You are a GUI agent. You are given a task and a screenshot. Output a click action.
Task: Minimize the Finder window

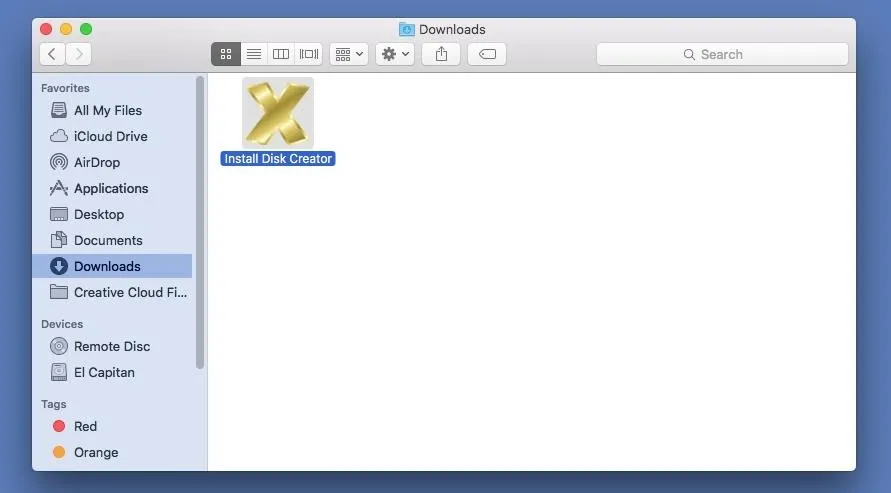pyautogui.click(x=66, y=29)
